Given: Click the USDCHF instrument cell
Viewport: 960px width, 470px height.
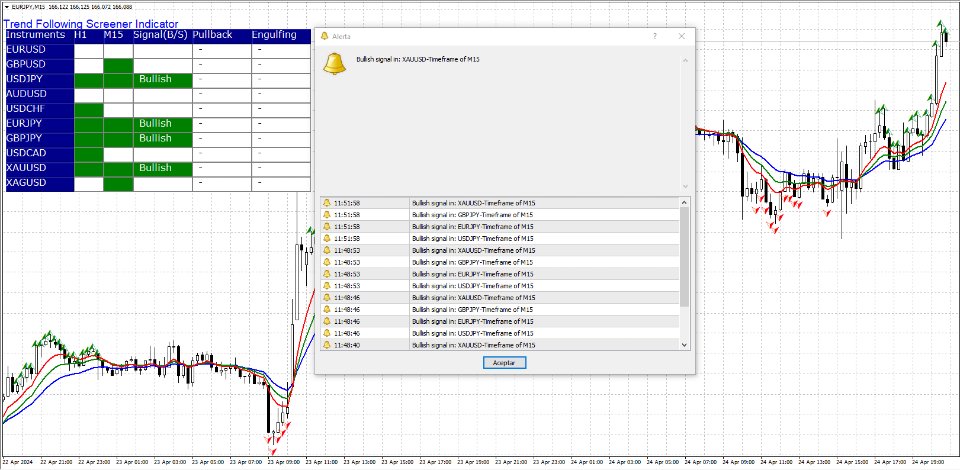Looking at the screenshot, I should (40, 109).
